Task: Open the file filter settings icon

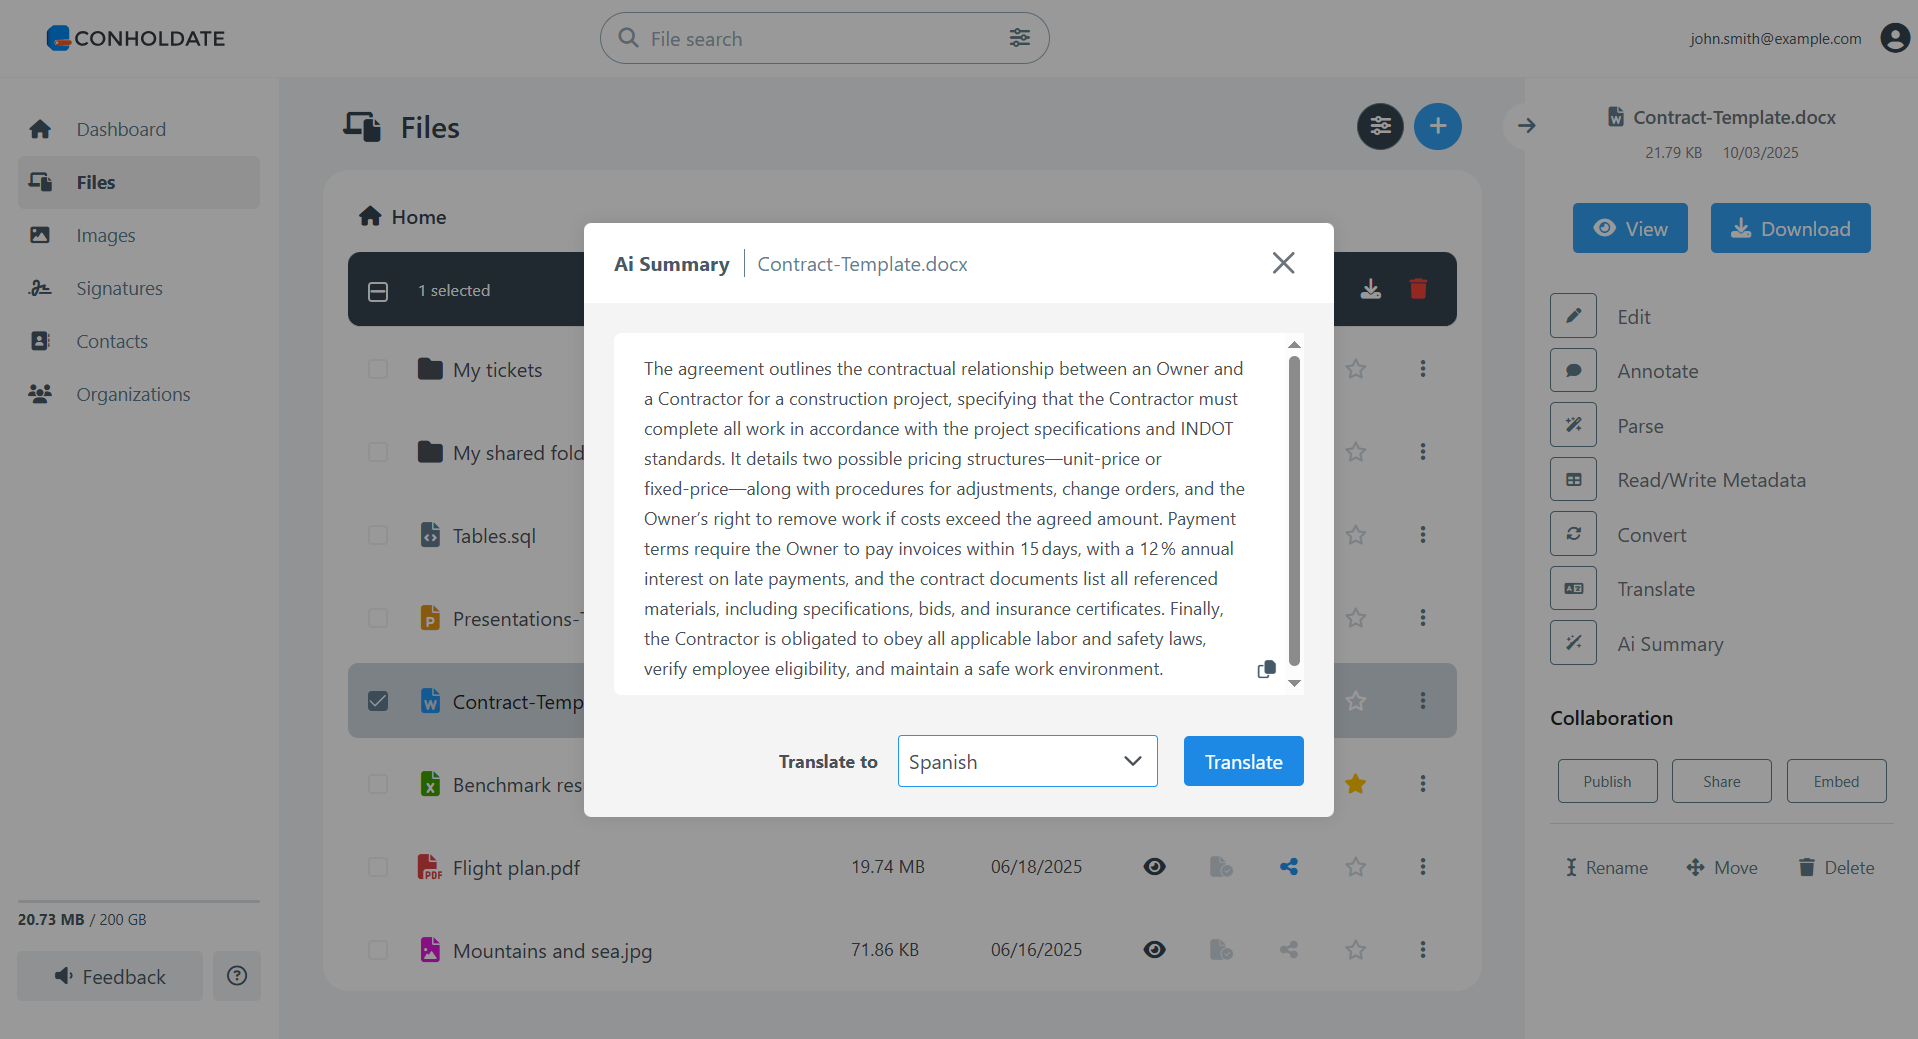Action: click(1380, 127)
